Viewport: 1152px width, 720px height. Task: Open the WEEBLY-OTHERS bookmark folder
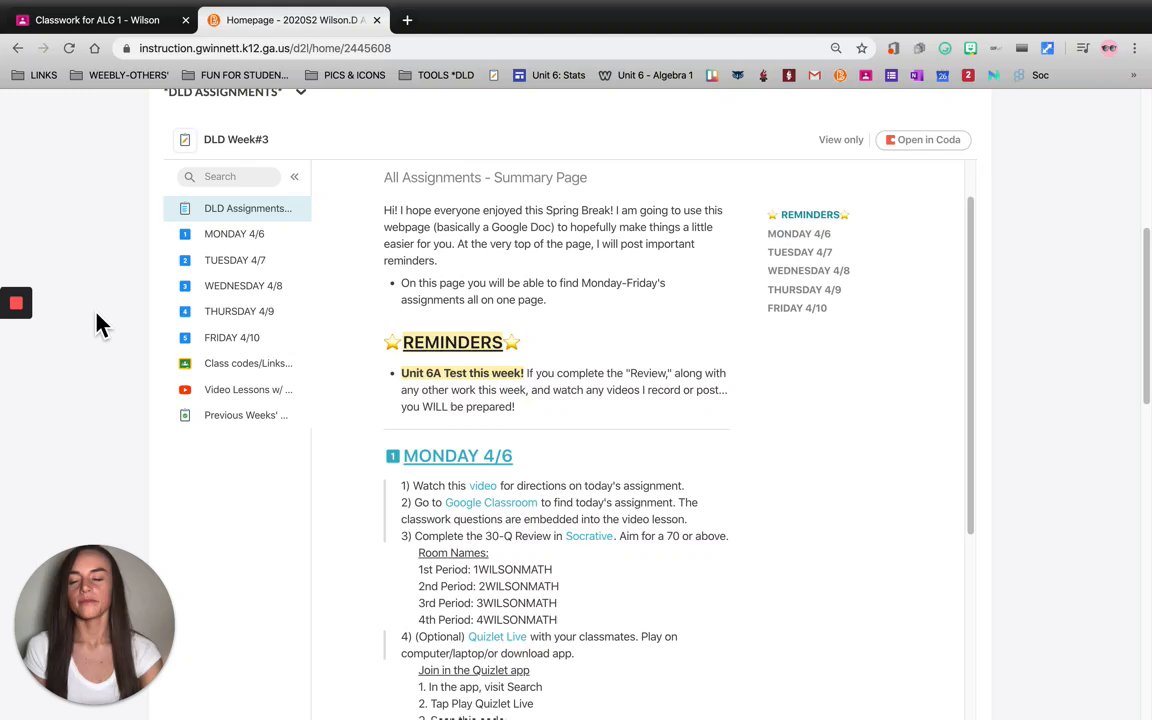(119, 75)
